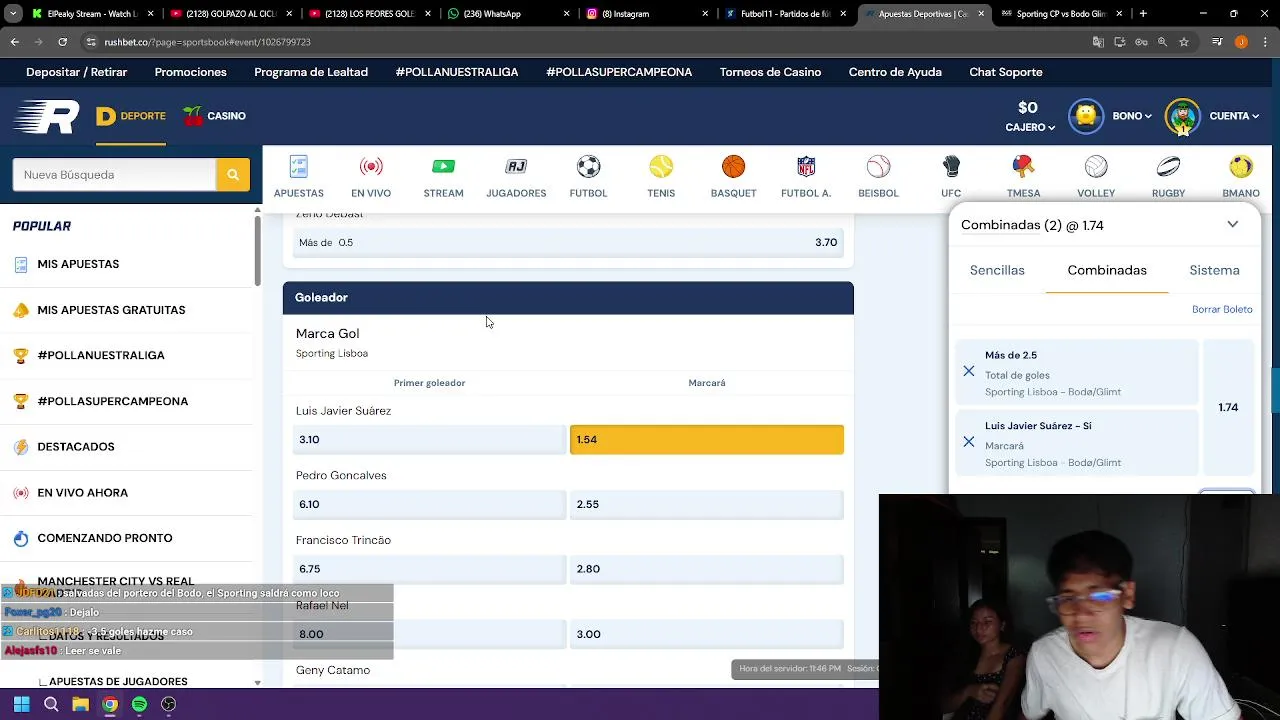Open Comenzando Pronto in sidebar
The height and width of the screenshot is (720, 1280).
105,538
